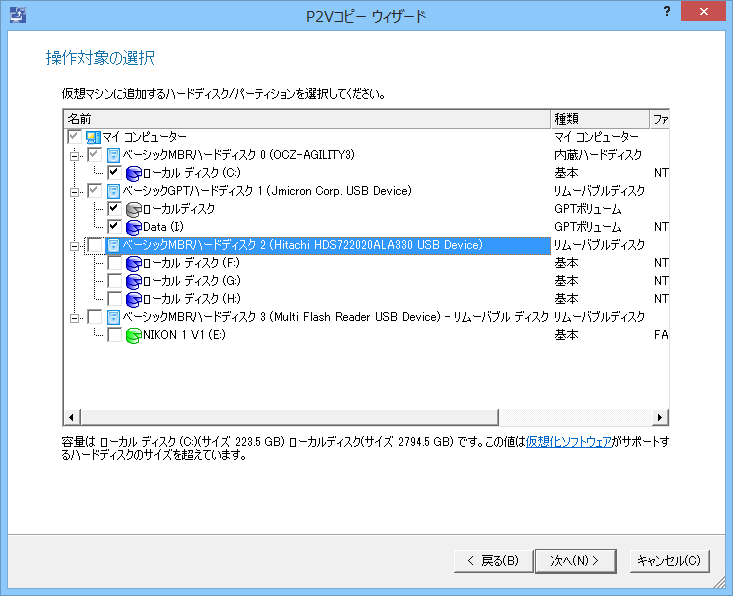Select ベーシックMBRハードディスク 0 (OCZ-AGILITY3) label
This screenshot has width=733, height=596.
238,155
